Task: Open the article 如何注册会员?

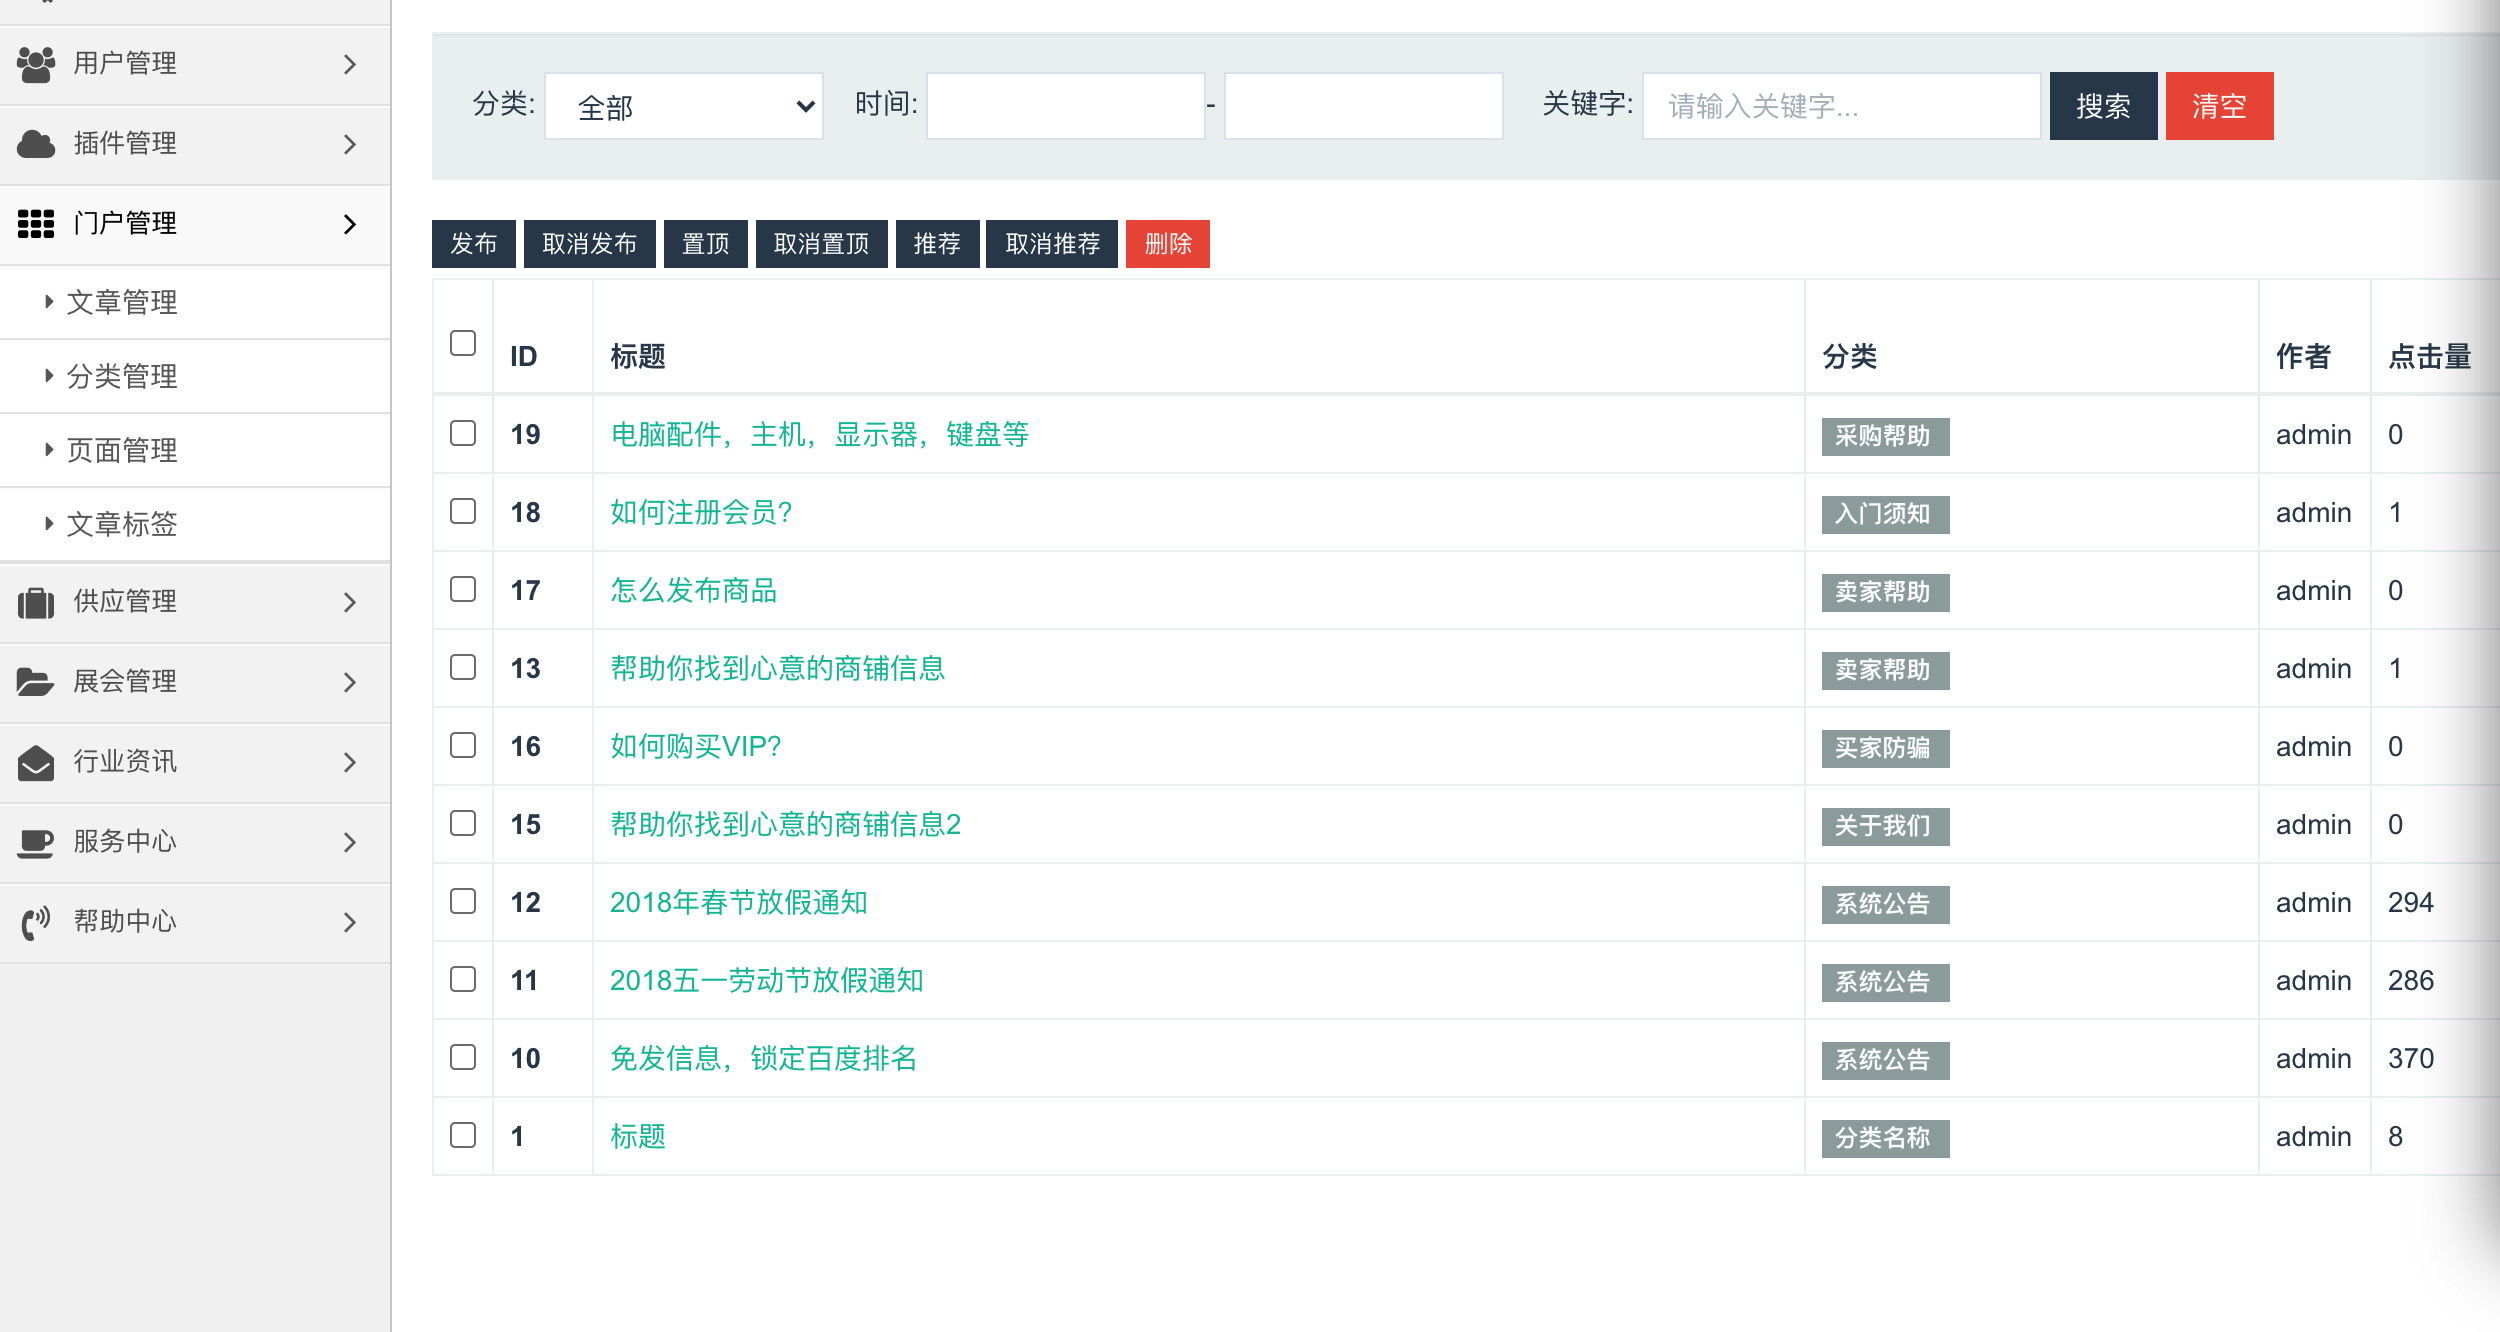Action: click(x=700, y=512)
